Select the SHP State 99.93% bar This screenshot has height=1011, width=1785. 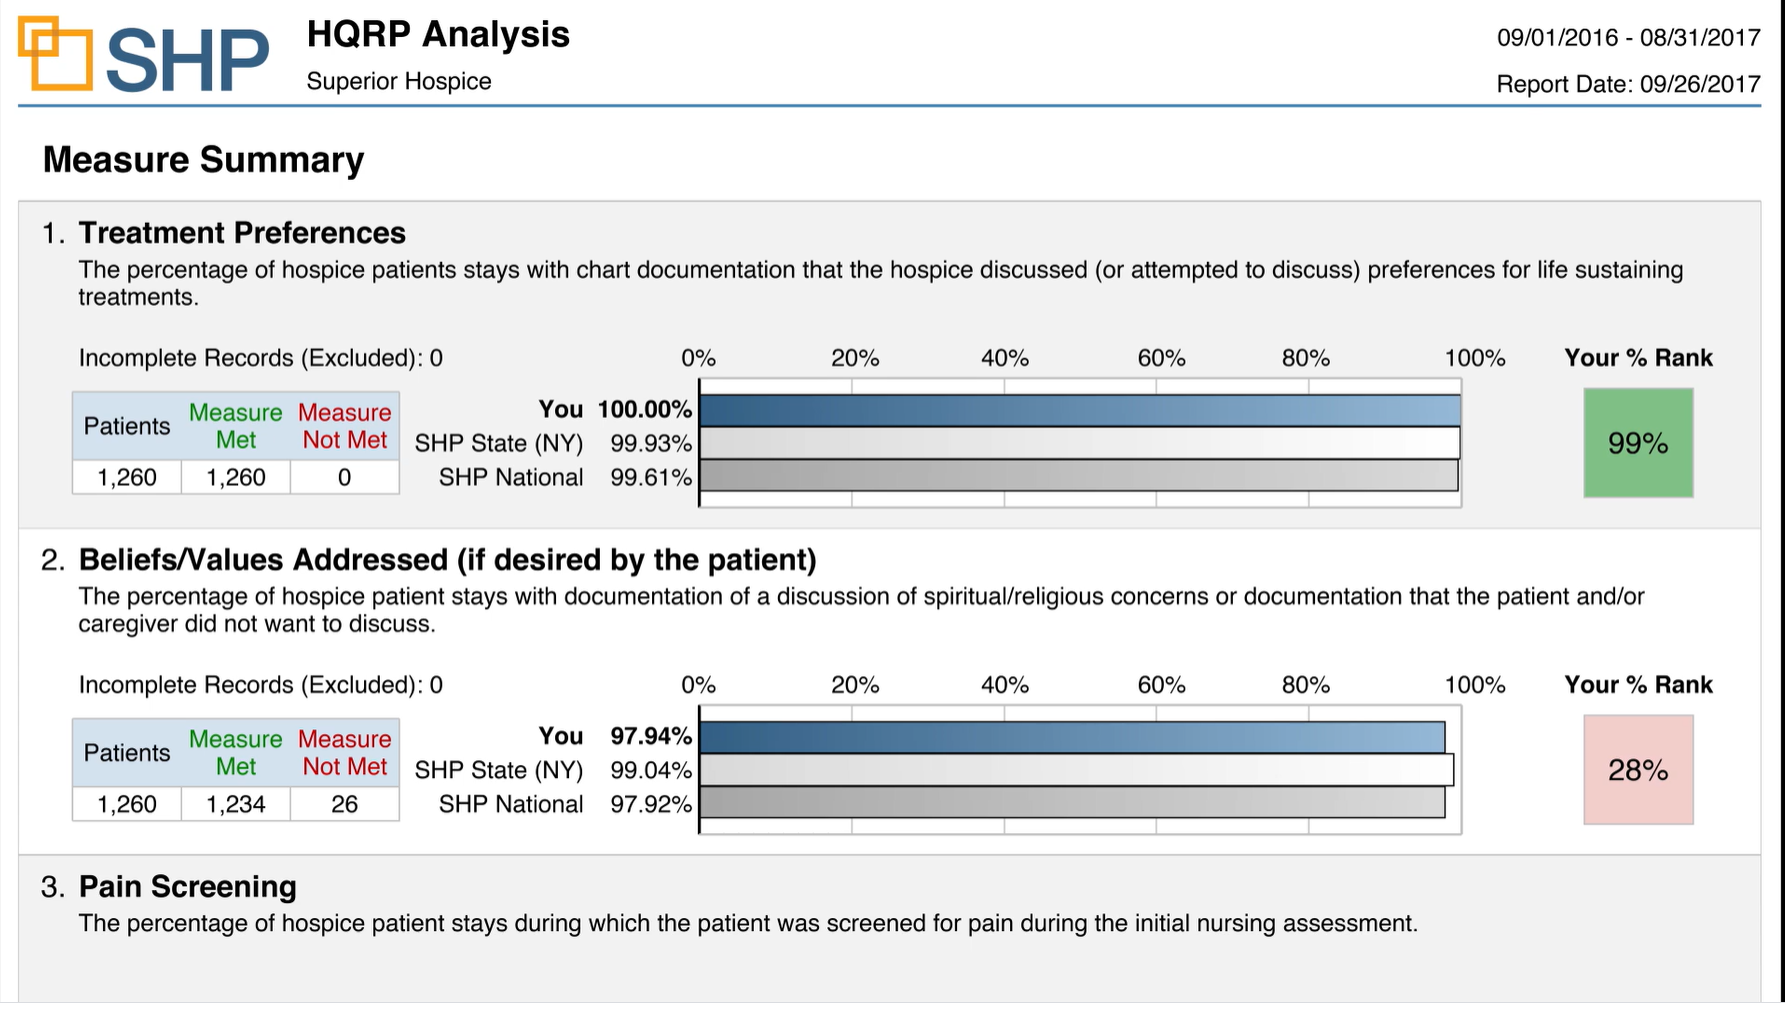tap(1080, 443)
